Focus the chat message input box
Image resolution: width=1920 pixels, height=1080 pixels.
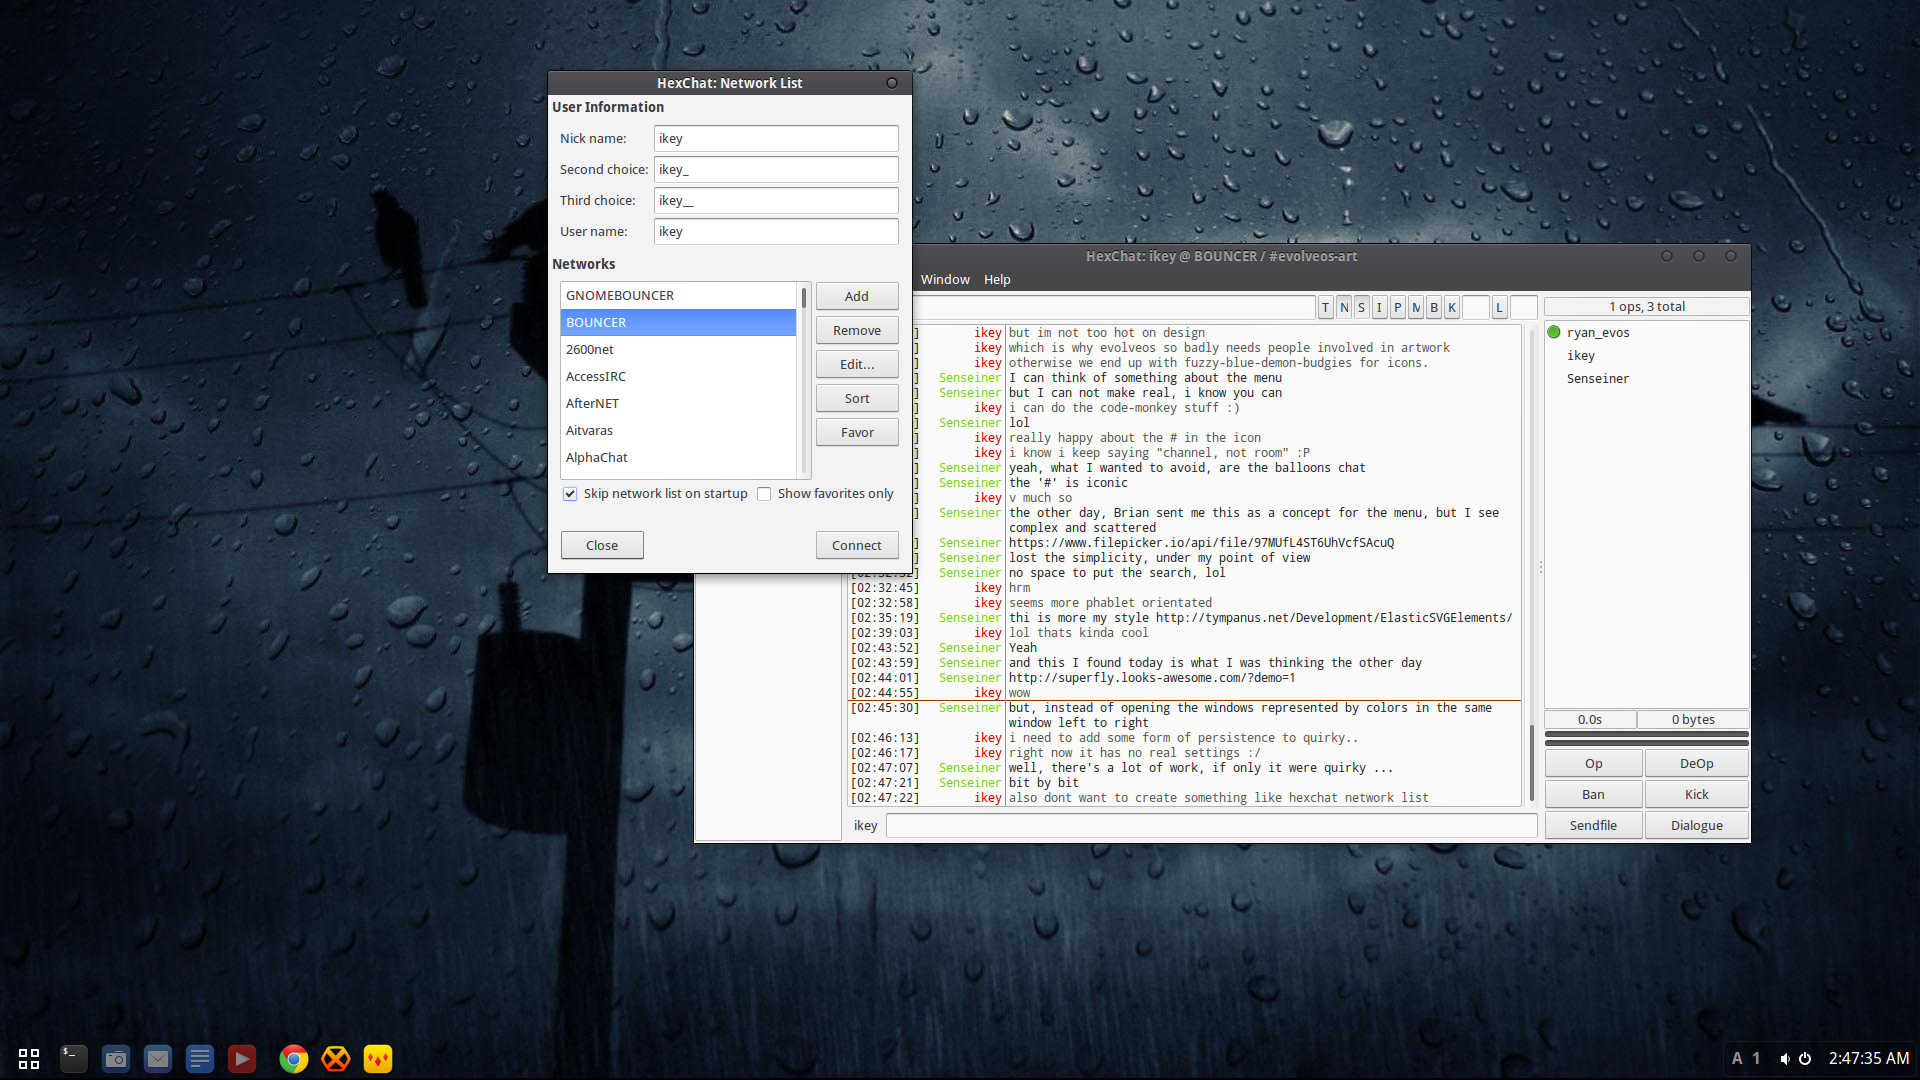click(1211, 825)
